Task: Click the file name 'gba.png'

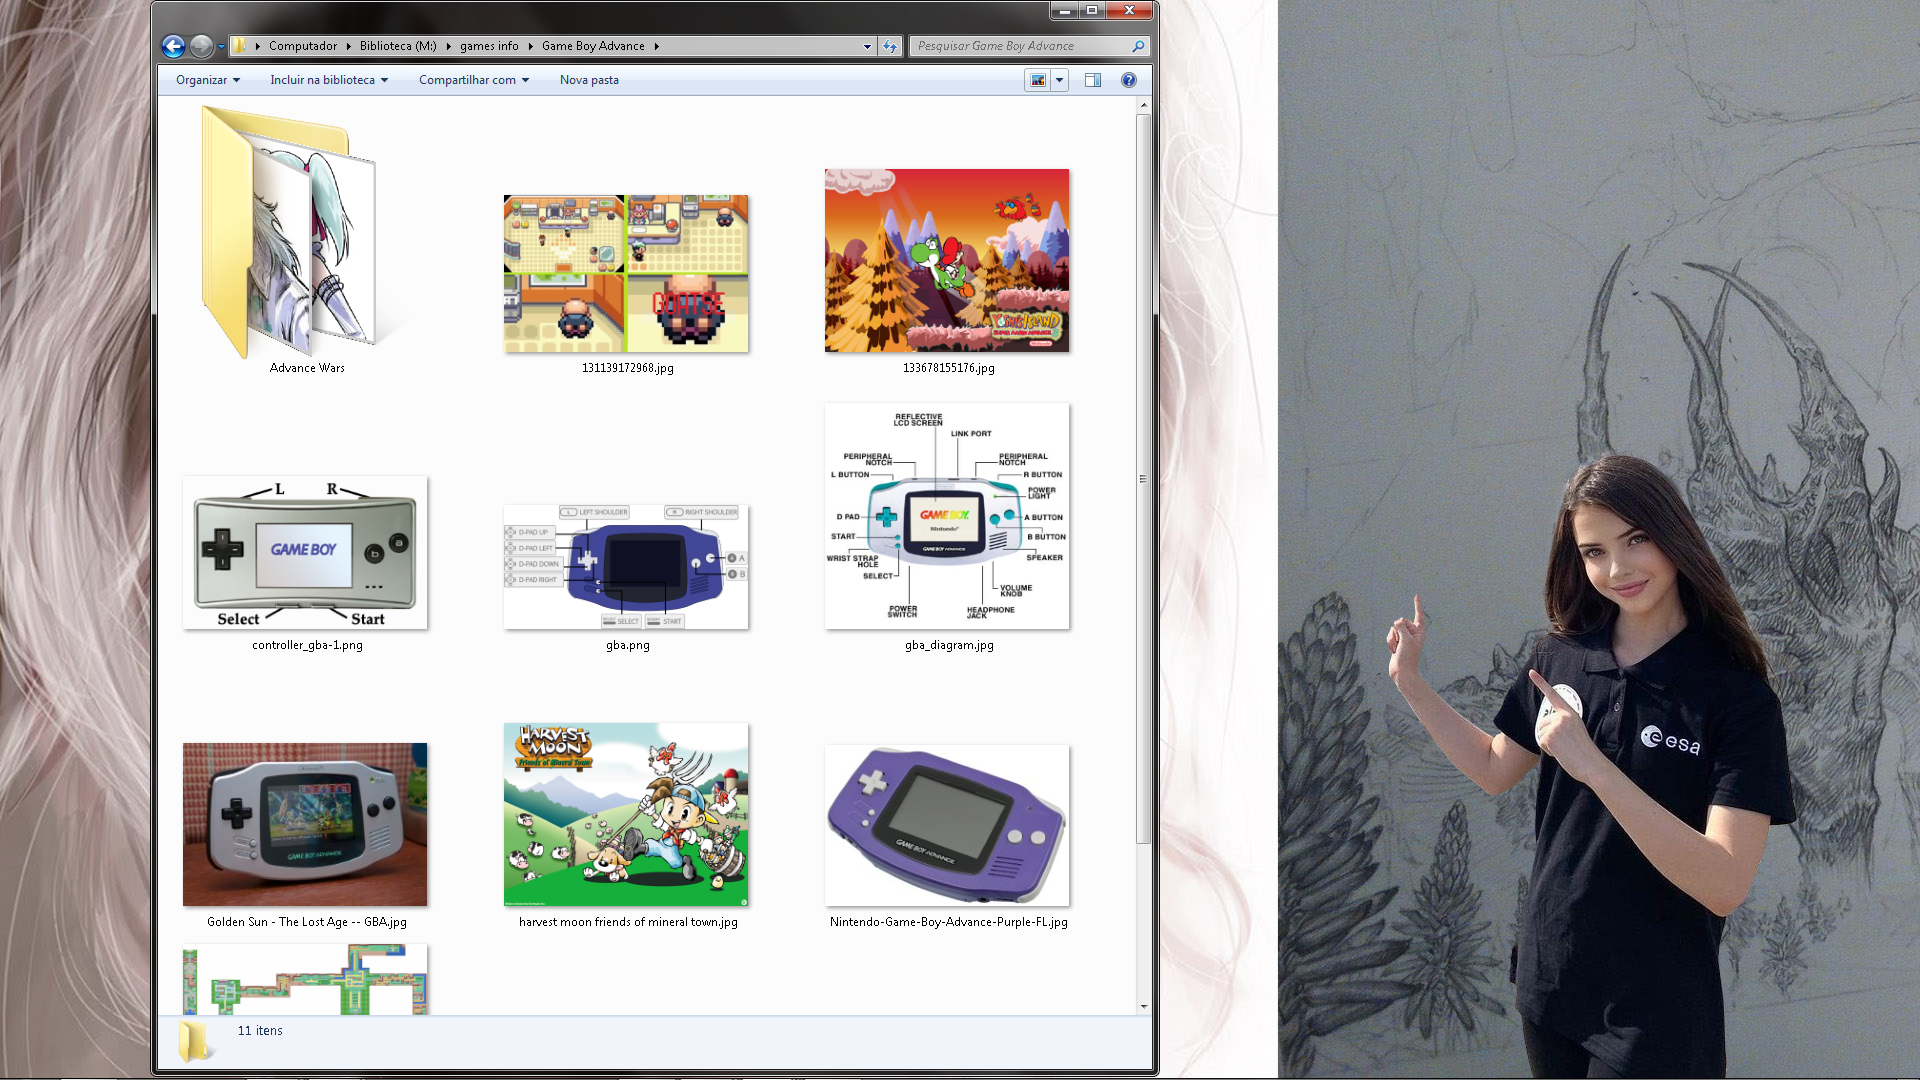Action: 628,645
